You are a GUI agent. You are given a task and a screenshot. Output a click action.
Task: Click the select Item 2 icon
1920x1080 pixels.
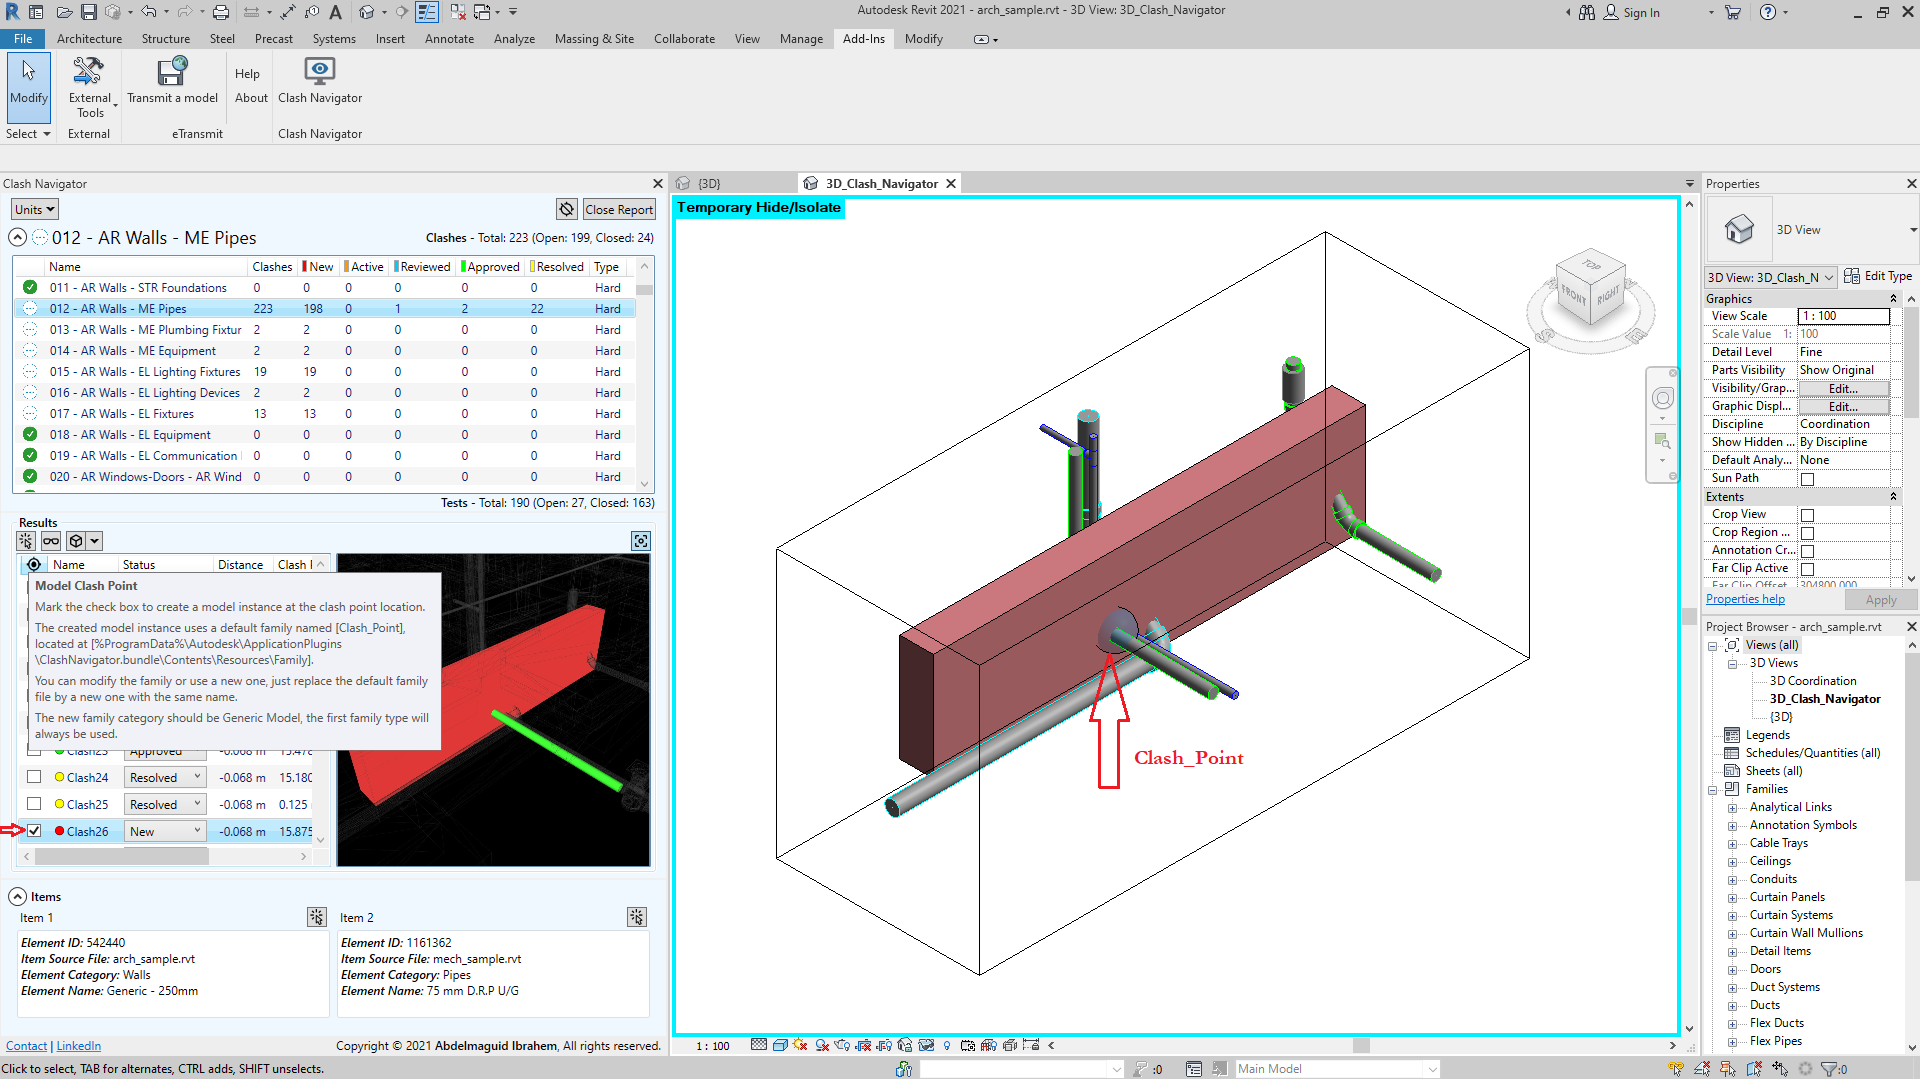[x=636, y=917]
